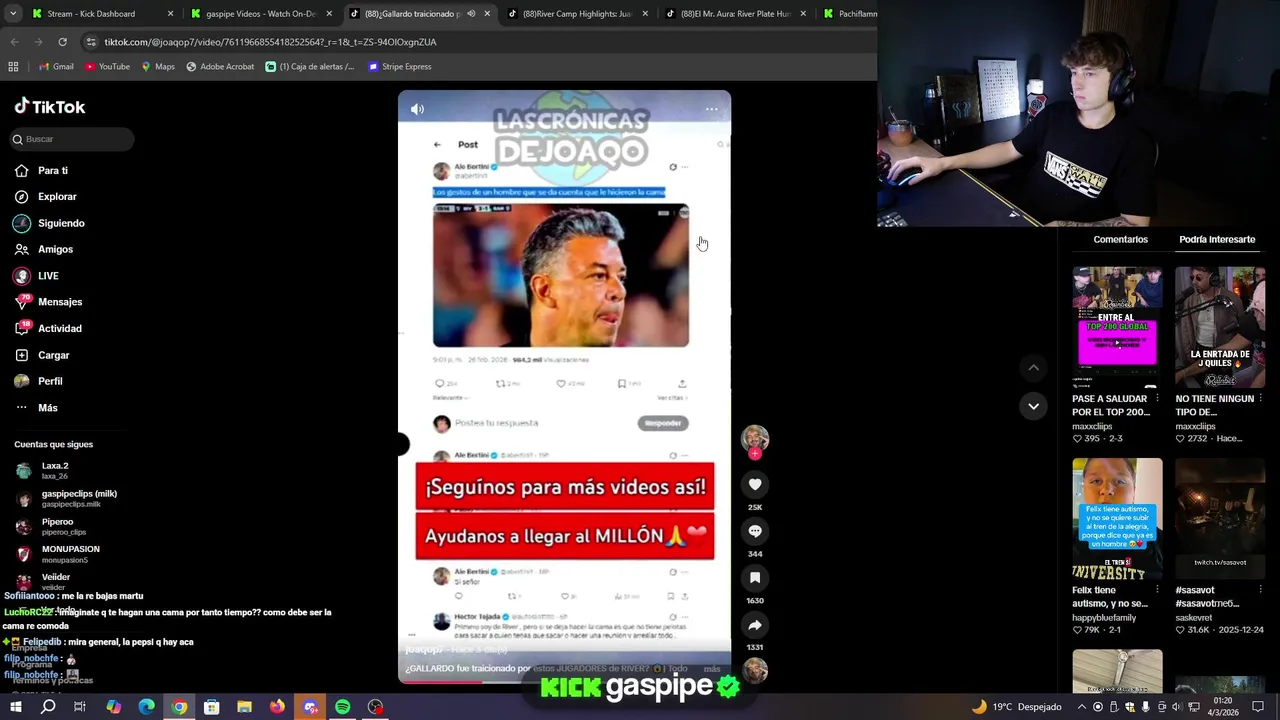Open comments via speech bubble icon
The width and height of the screenshot is (1280, 720).
click(x=755, y=531)
